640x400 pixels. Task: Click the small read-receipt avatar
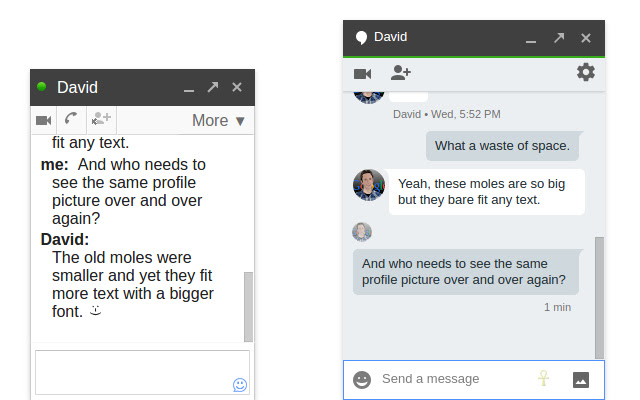(x=362, y=232)
